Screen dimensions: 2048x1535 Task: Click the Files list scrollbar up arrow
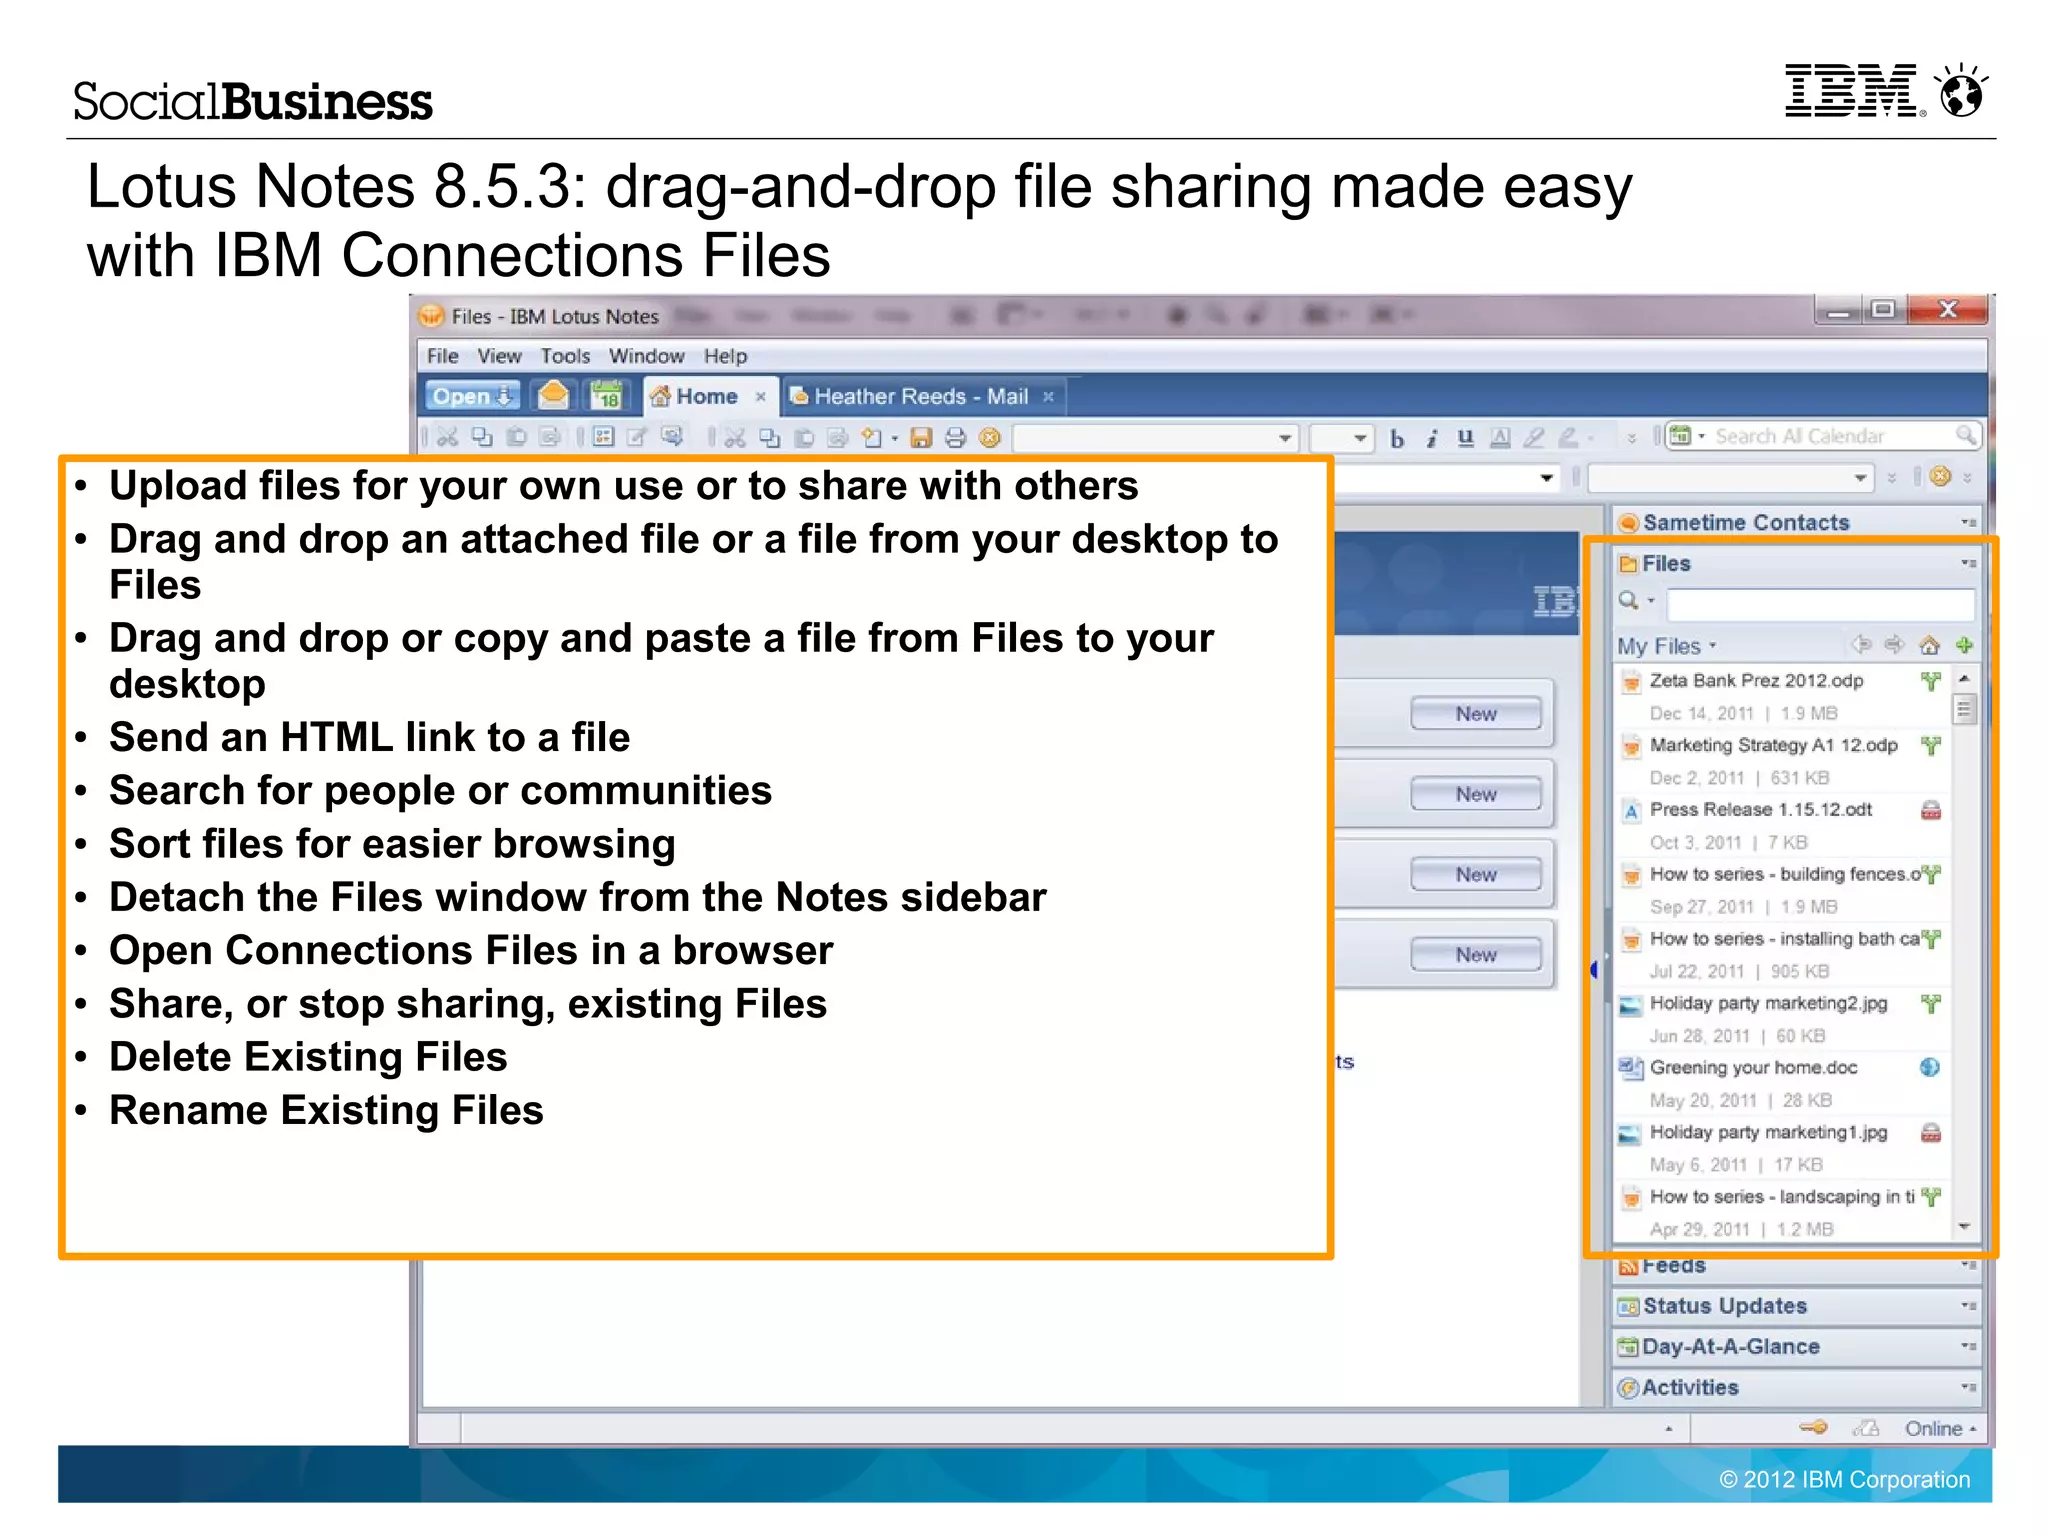click(x=1964, y=679)
